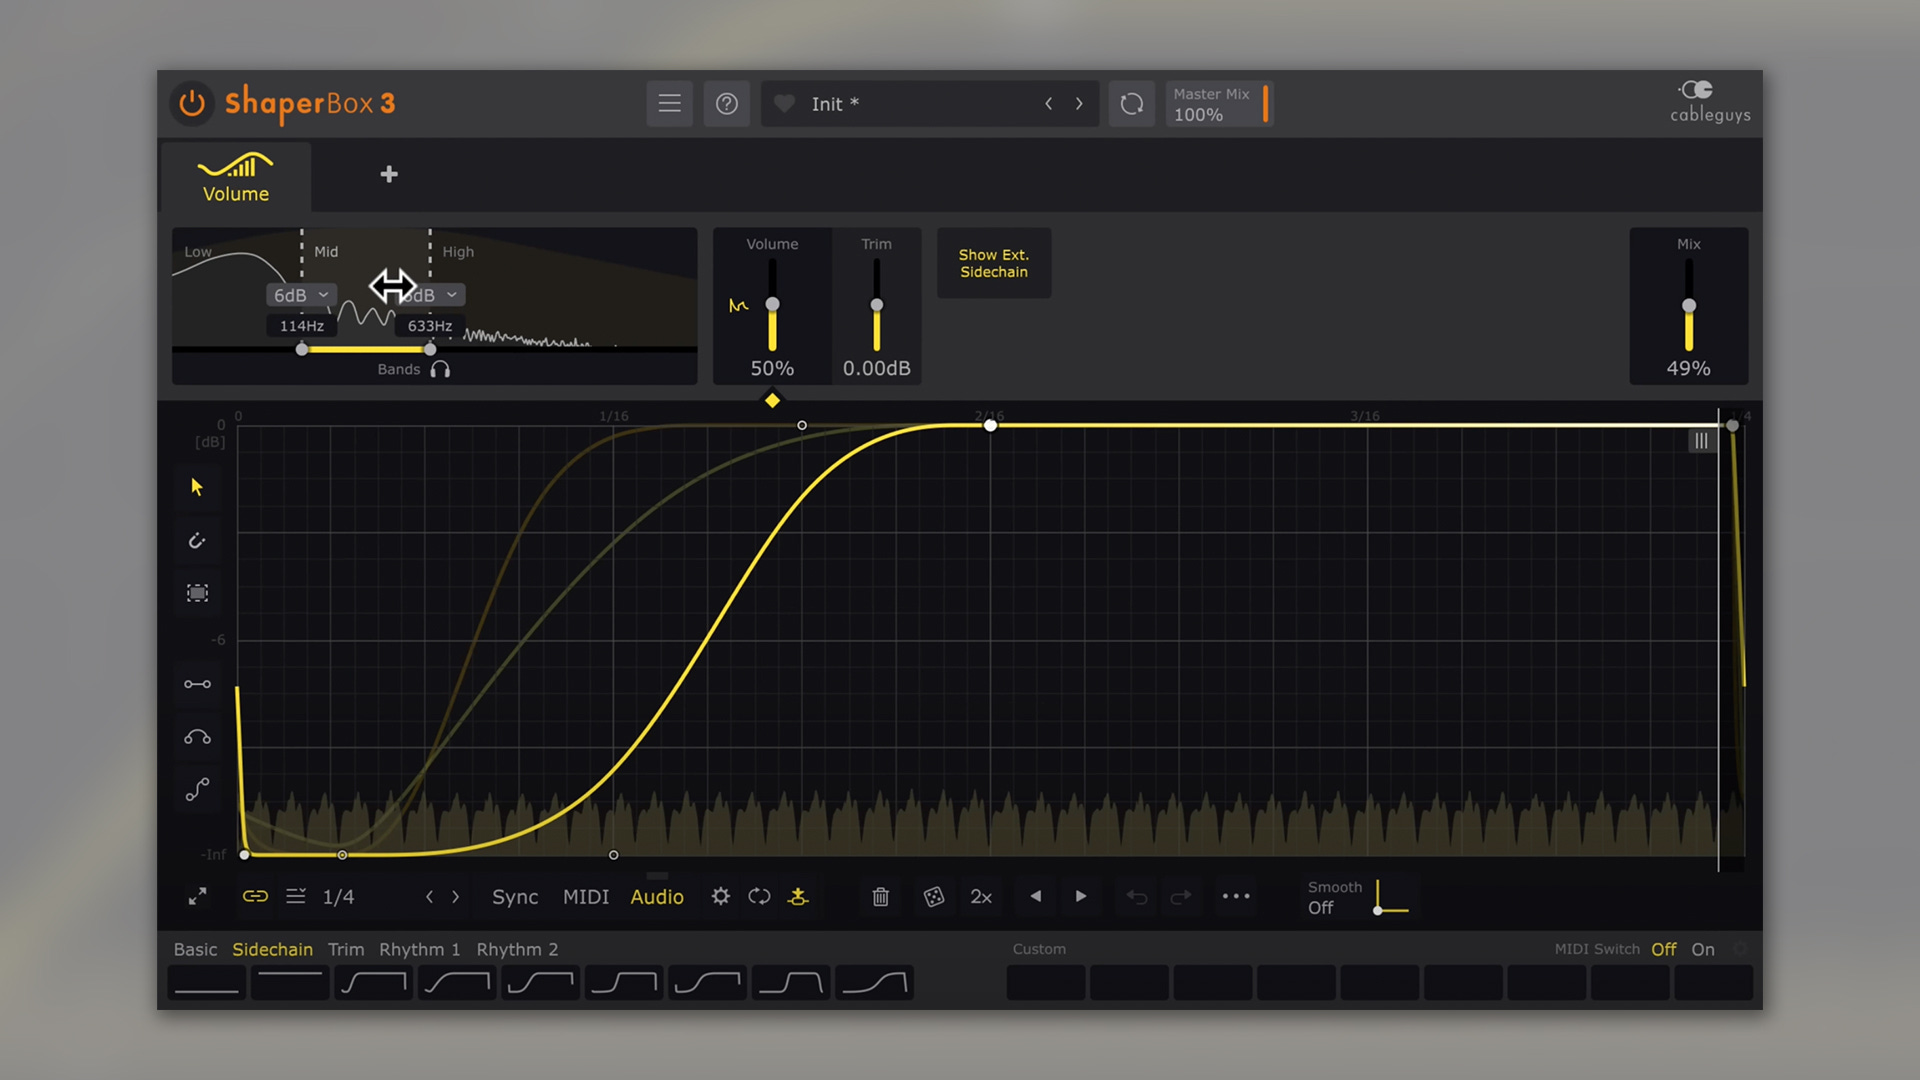Go to next preset arrow
1920x1080 pixels.
tap(1079, 103)
